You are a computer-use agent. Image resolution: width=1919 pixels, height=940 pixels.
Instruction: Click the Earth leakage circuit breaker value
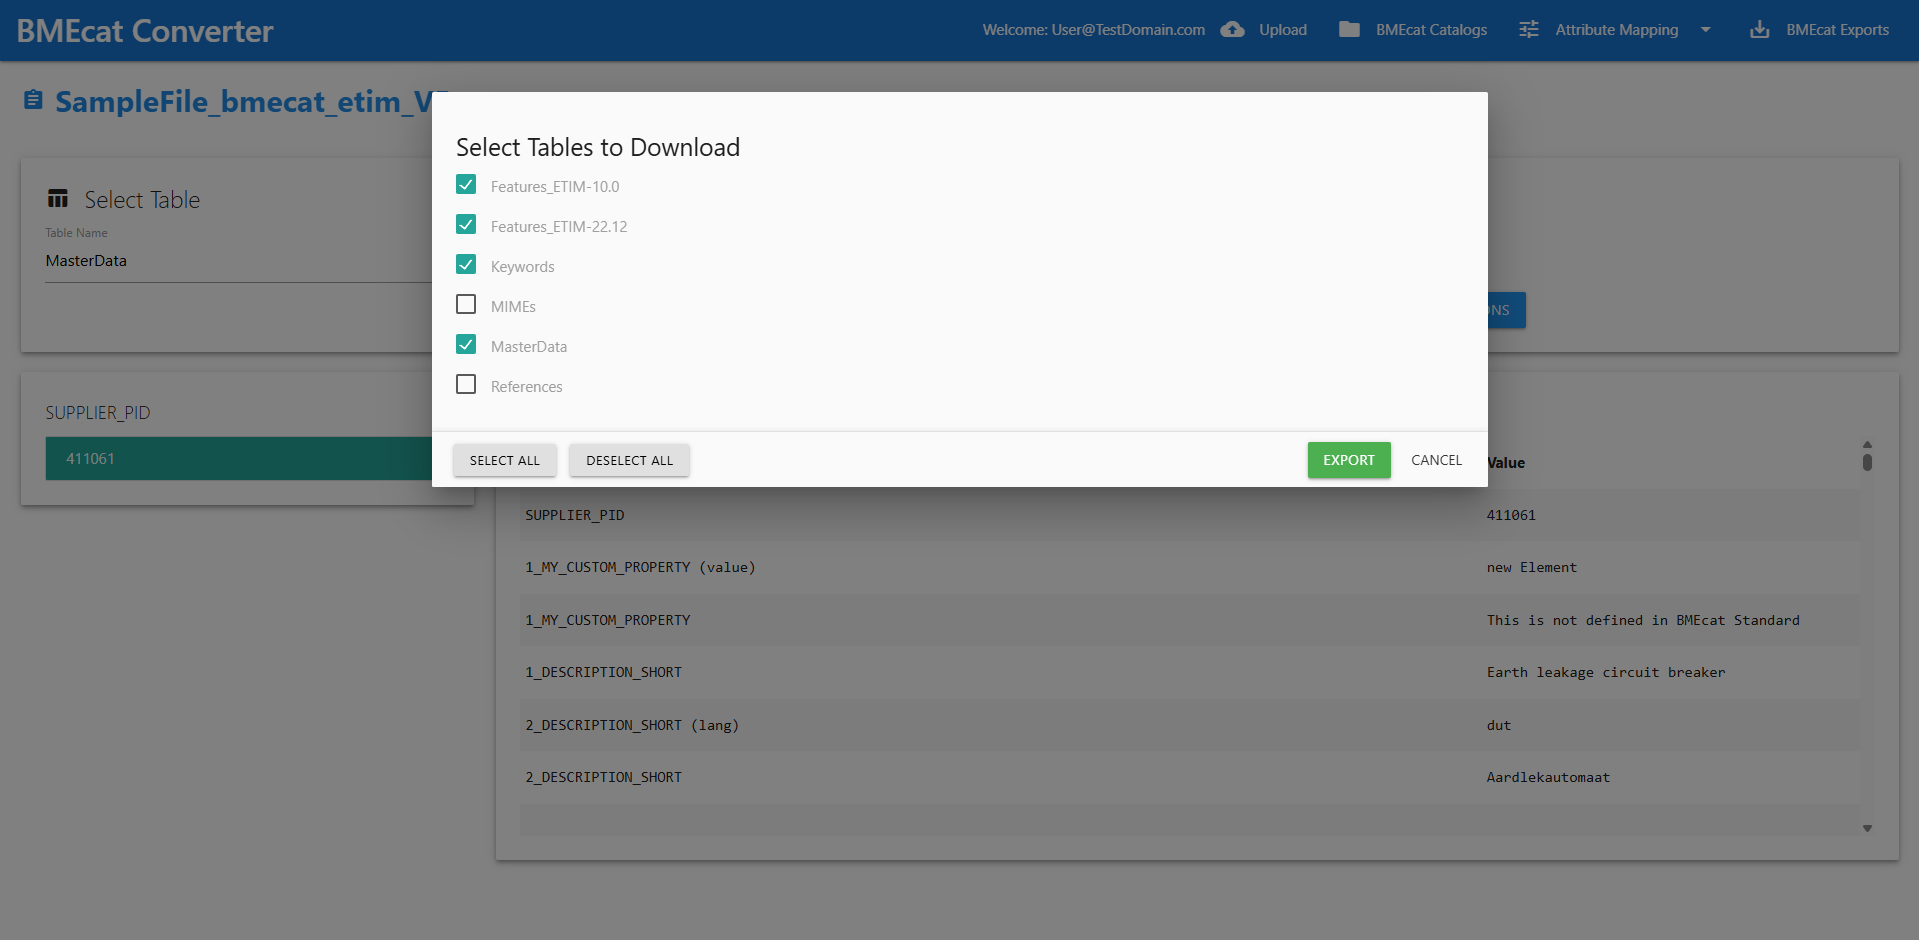click(x=1606, y=672)
